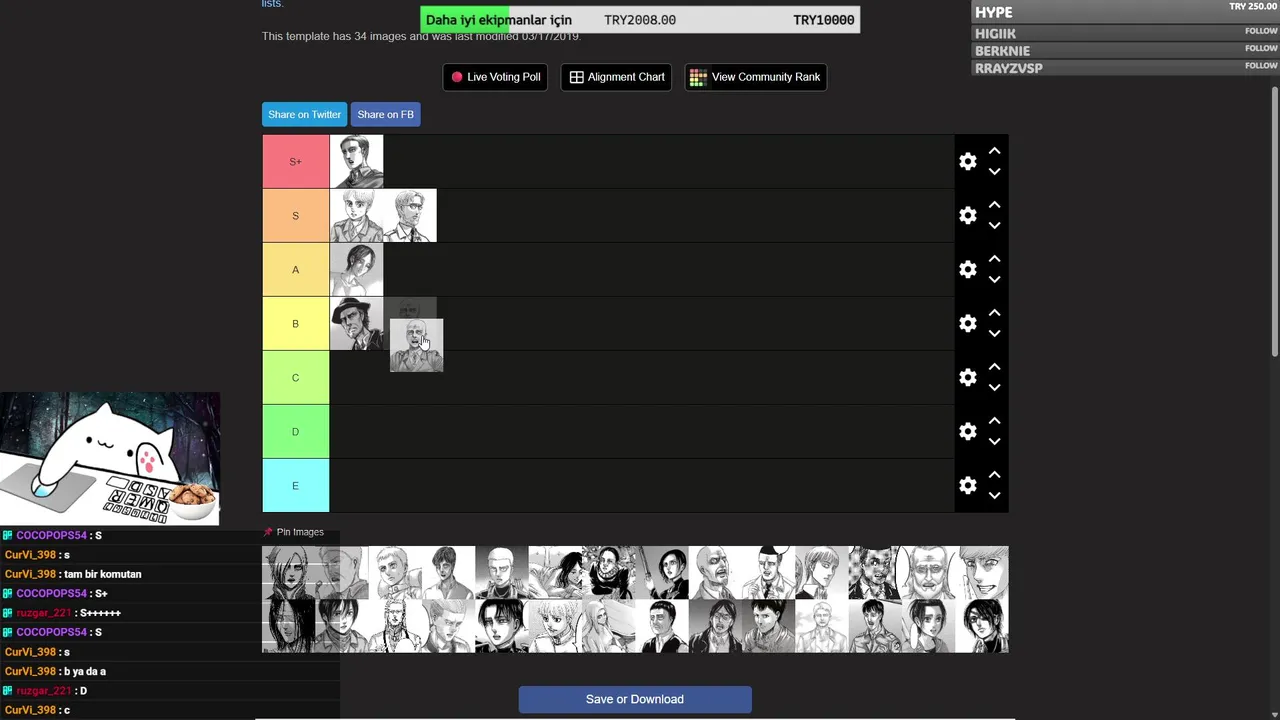Move A tier row down with arrow
This screenshot has height=720, width=1280.
click(x=994, y=280)
